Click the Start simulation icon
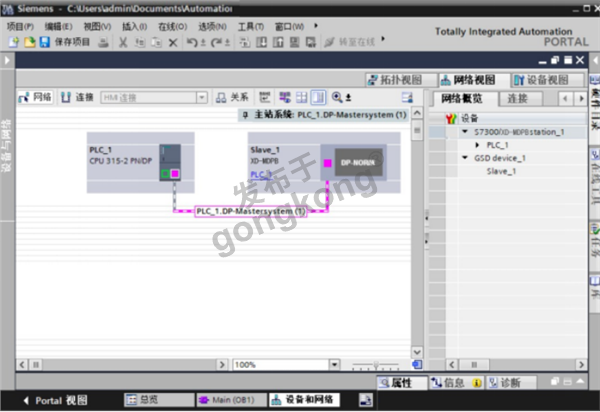This screenshot has width=600, height=412. (x=294, y=42)
